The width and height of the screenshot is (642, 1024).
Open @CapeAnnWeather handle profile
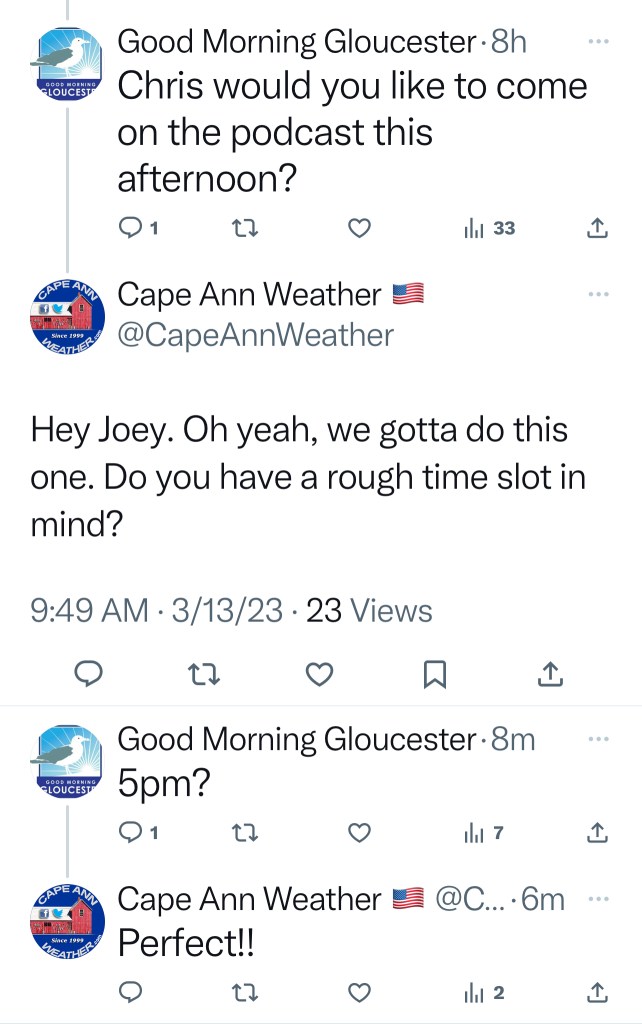pyautogui.click(x=256, y=336)
